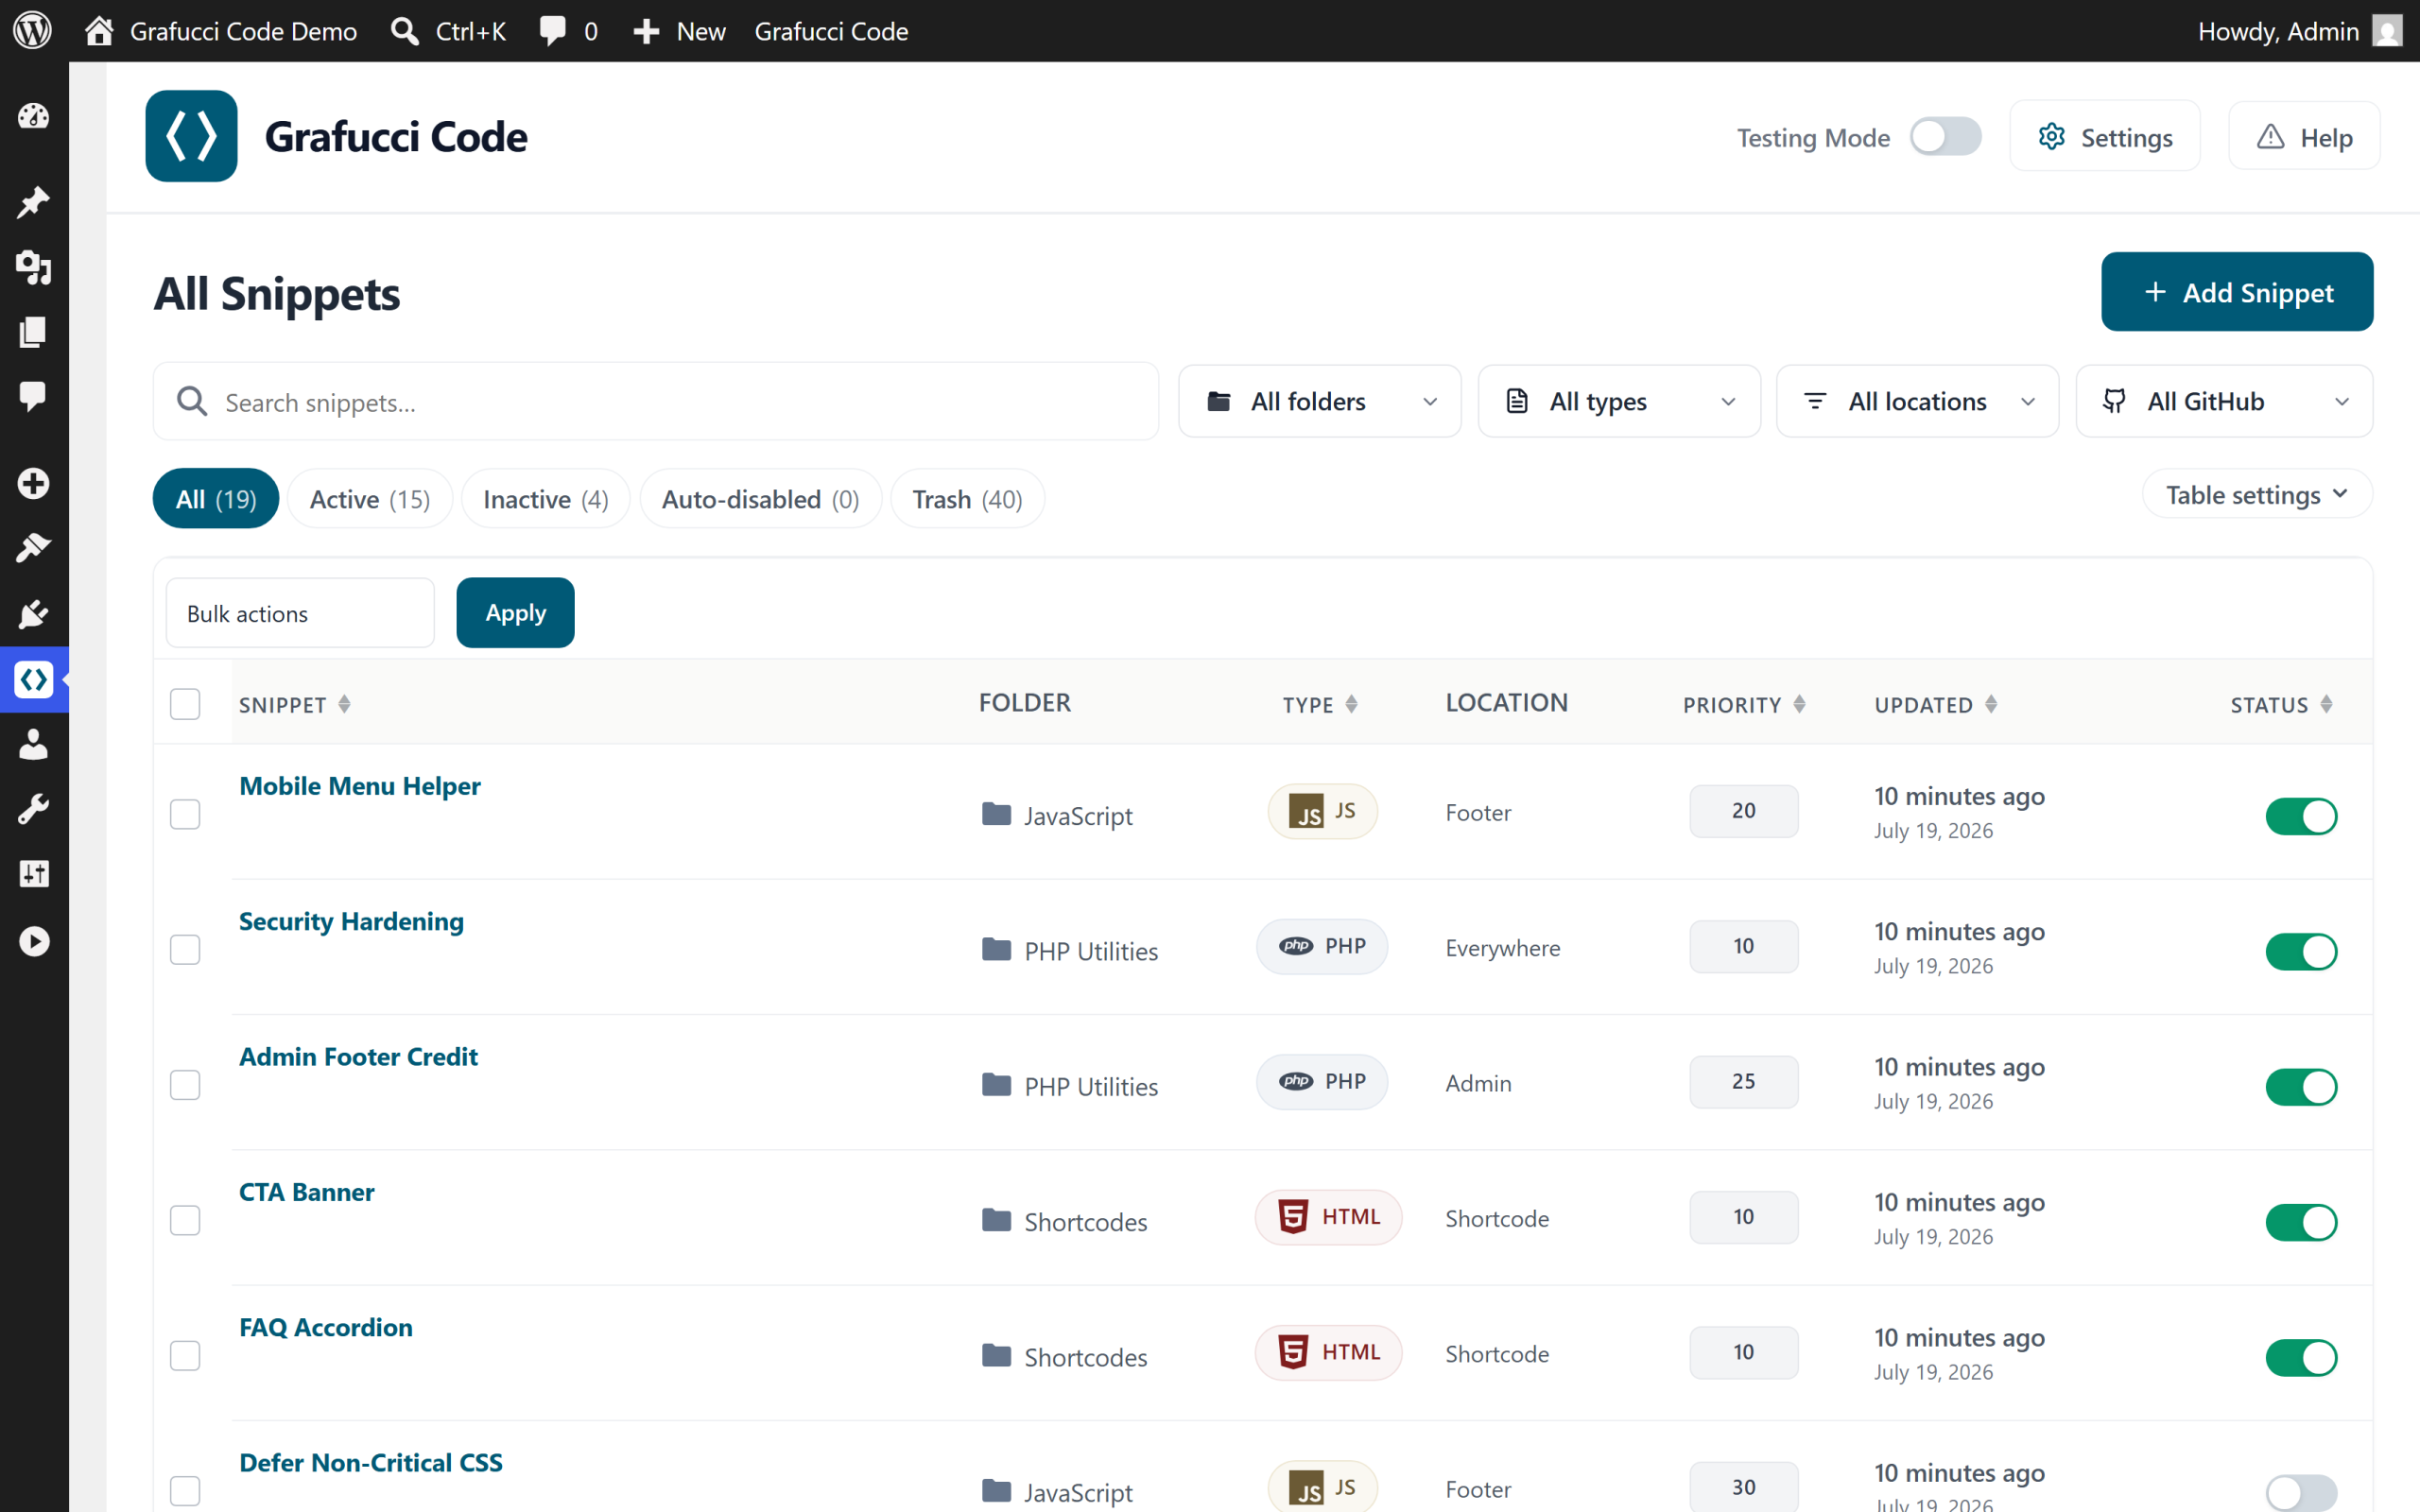Click the Add Snippet button
The height and width of the screenshot is (1512, 2420).
pyautogui.click(x=2237, y=292)
